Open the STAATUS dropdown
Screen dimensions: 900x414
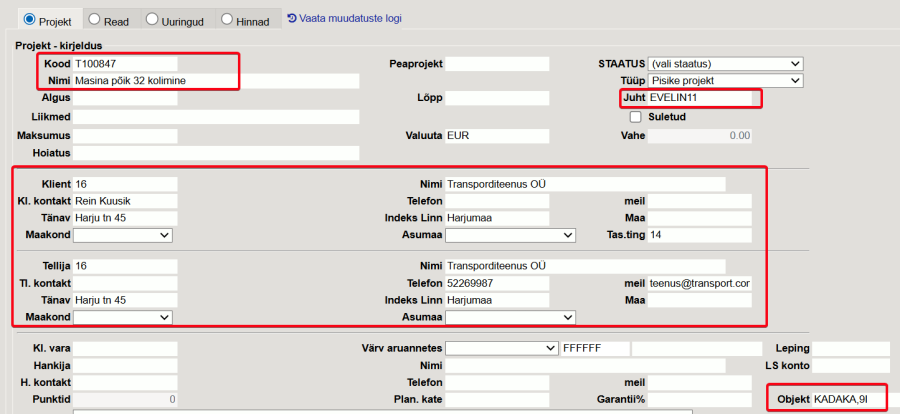click(725, 64)
